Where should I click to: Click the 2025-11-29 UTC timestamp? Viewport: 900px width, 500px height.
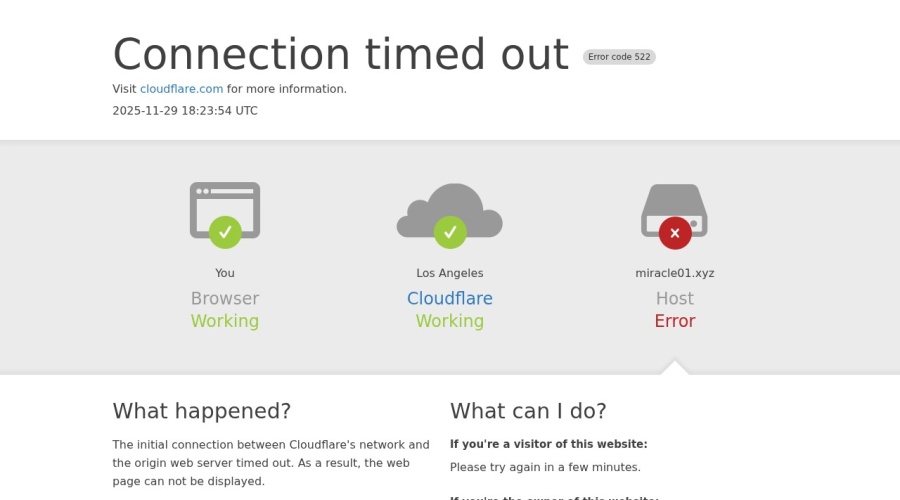pos(185,111)
